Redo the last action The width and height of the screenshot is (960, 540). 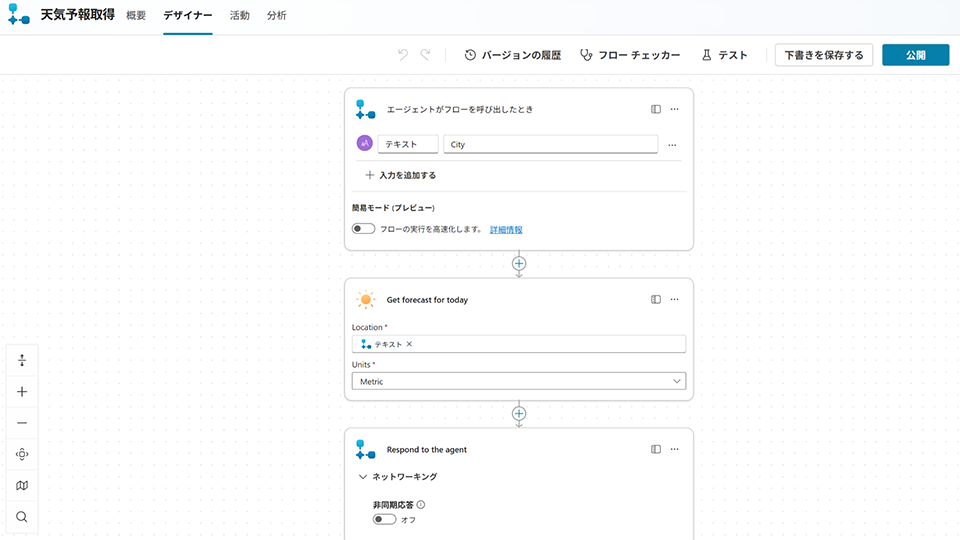(425, 54)
